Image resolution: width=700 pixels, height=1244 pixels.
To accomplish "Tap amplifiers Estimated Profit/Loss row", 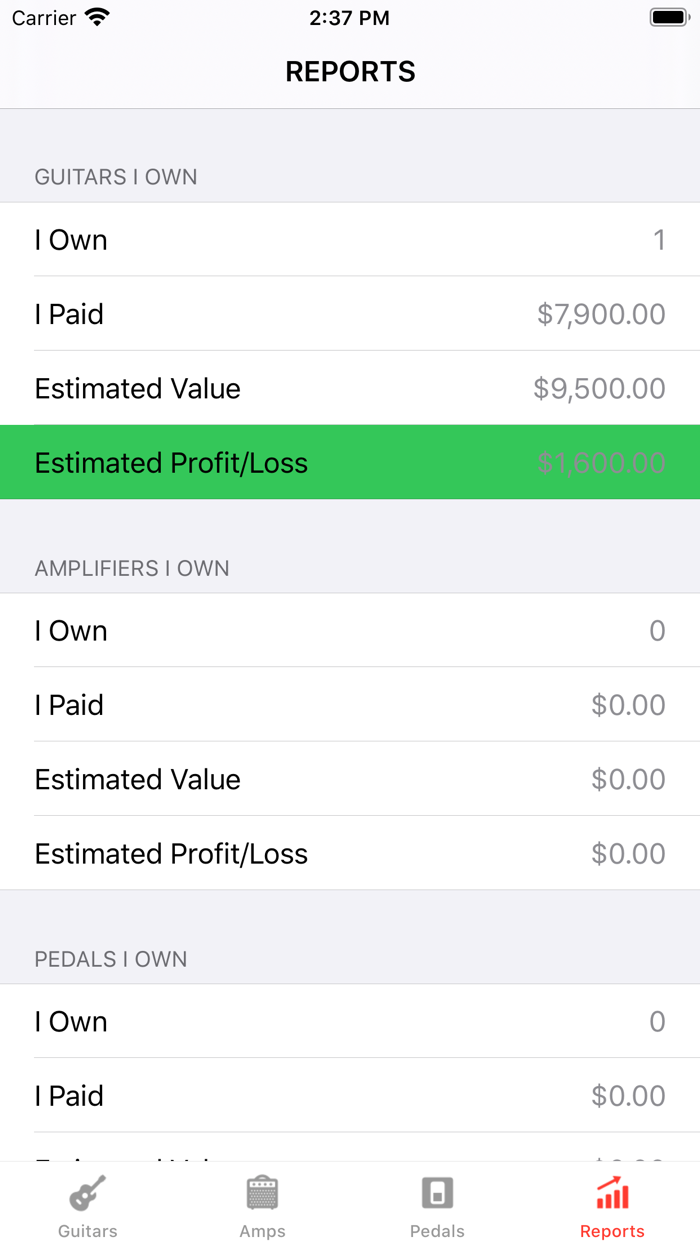I will tap(350, 853).
